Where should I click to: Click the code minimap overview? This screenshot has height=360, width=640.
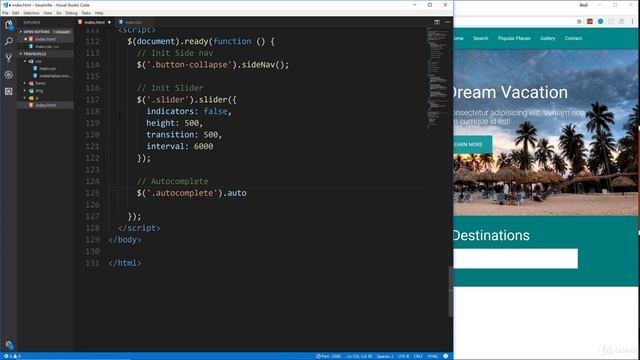438,78
